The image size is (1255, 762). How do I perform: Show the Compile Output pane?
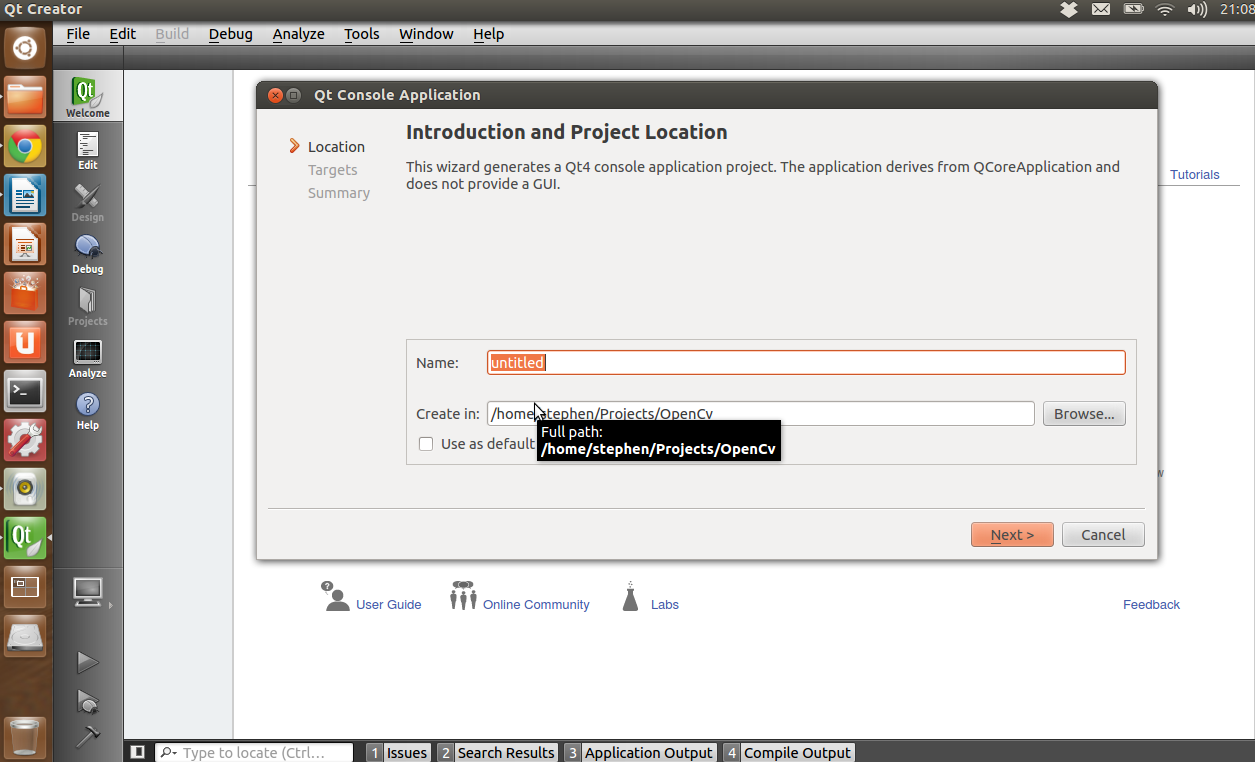pos(789,752)
